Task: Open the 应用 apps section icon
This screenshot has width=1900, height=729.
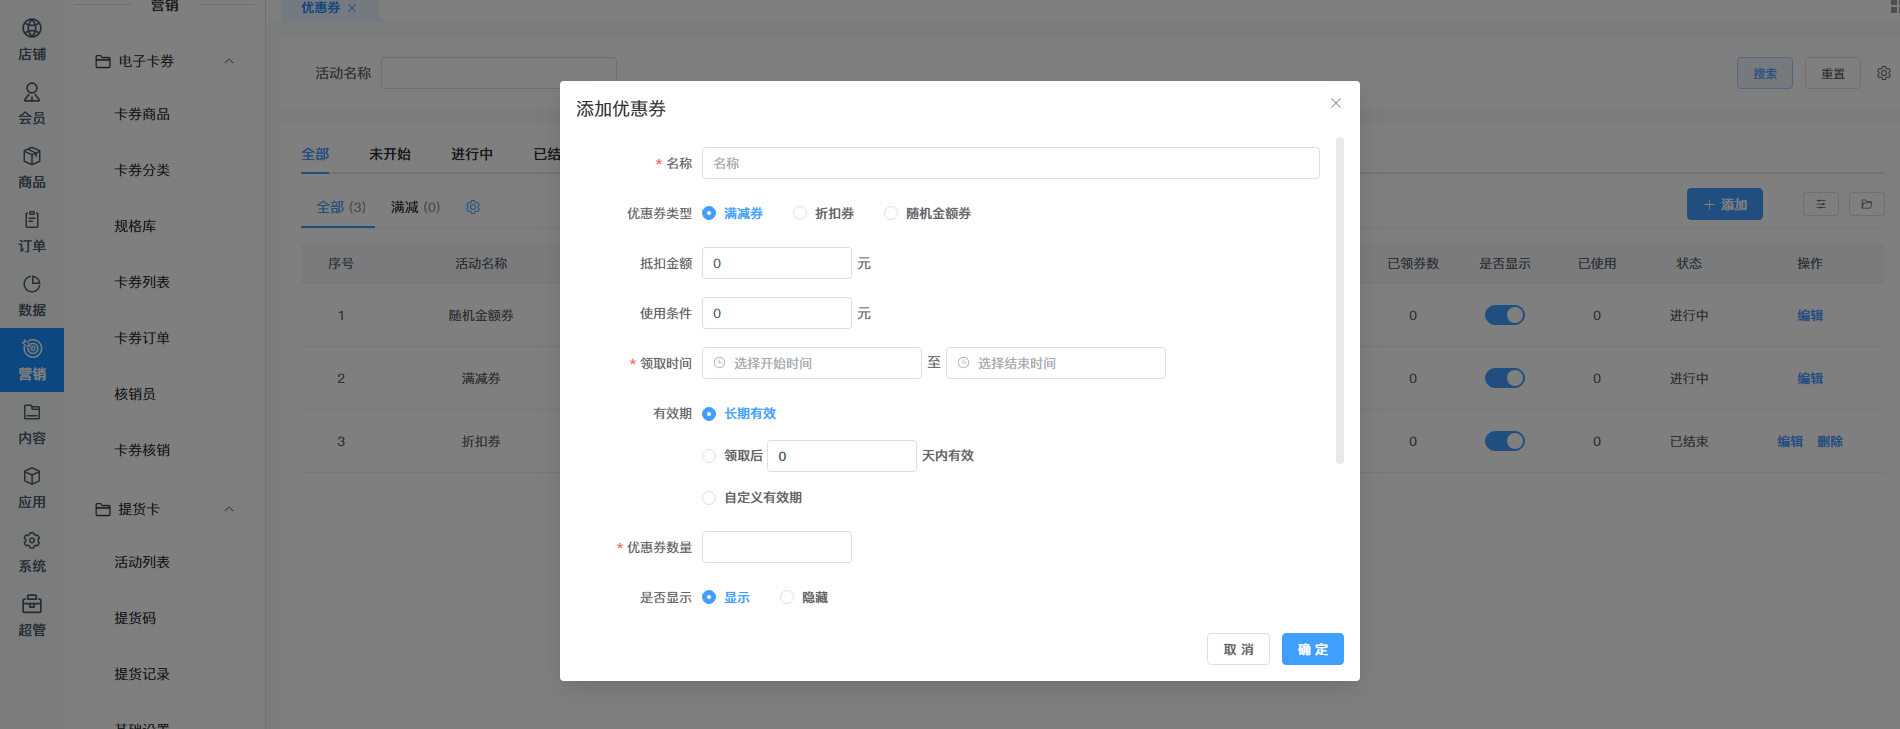Action: 32,476
